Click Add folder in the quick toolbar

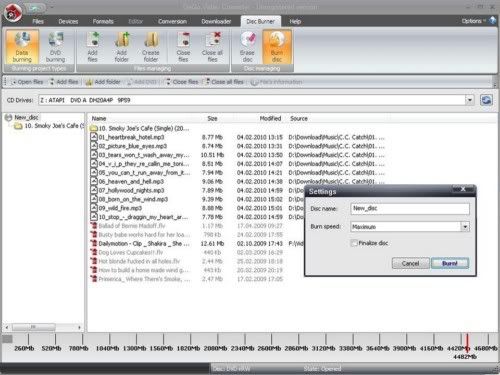(103, 82)
